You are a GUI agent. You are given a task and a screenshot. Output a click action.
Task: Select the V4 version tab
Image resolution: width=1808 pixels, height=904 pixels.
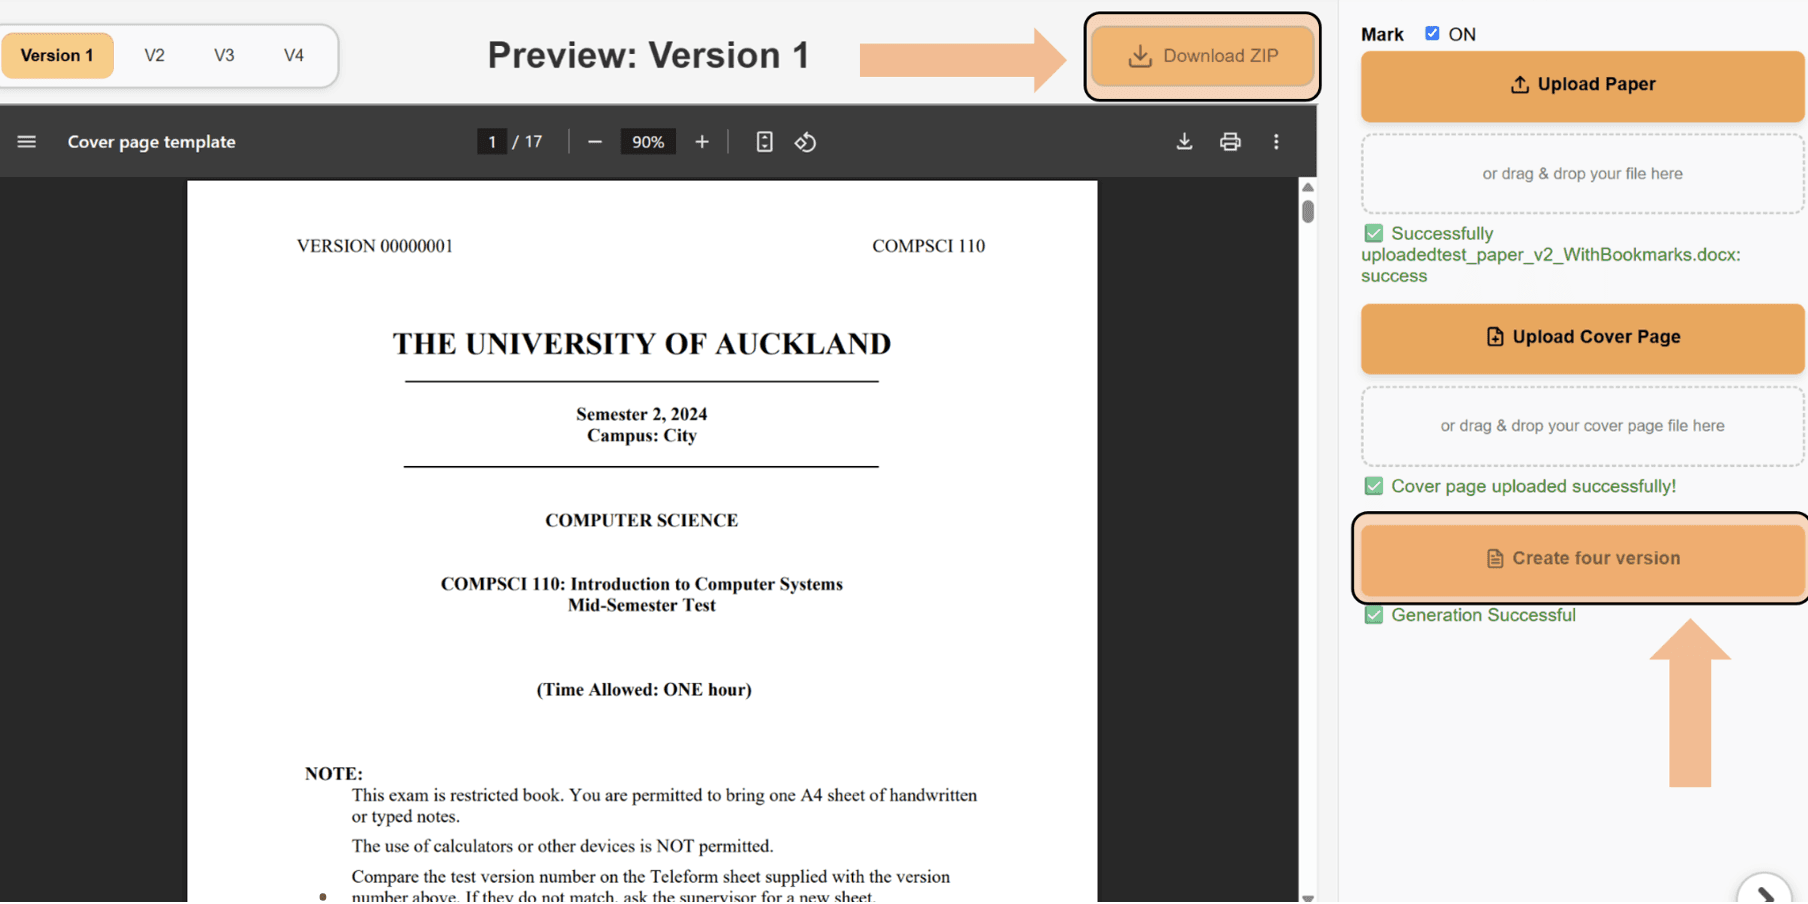coord(293,55)
